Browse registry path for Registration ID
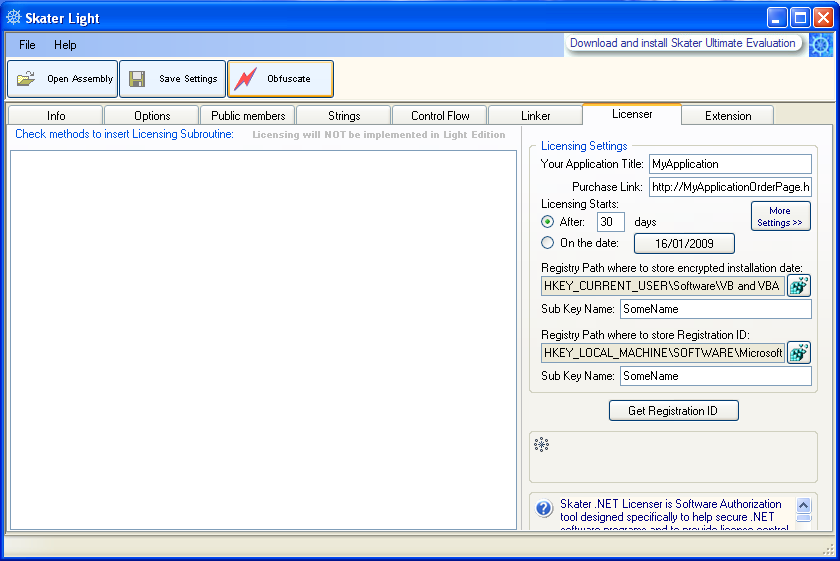Image resolution: width=840 pixels, height=561 pixels. [x=799, y=353]
